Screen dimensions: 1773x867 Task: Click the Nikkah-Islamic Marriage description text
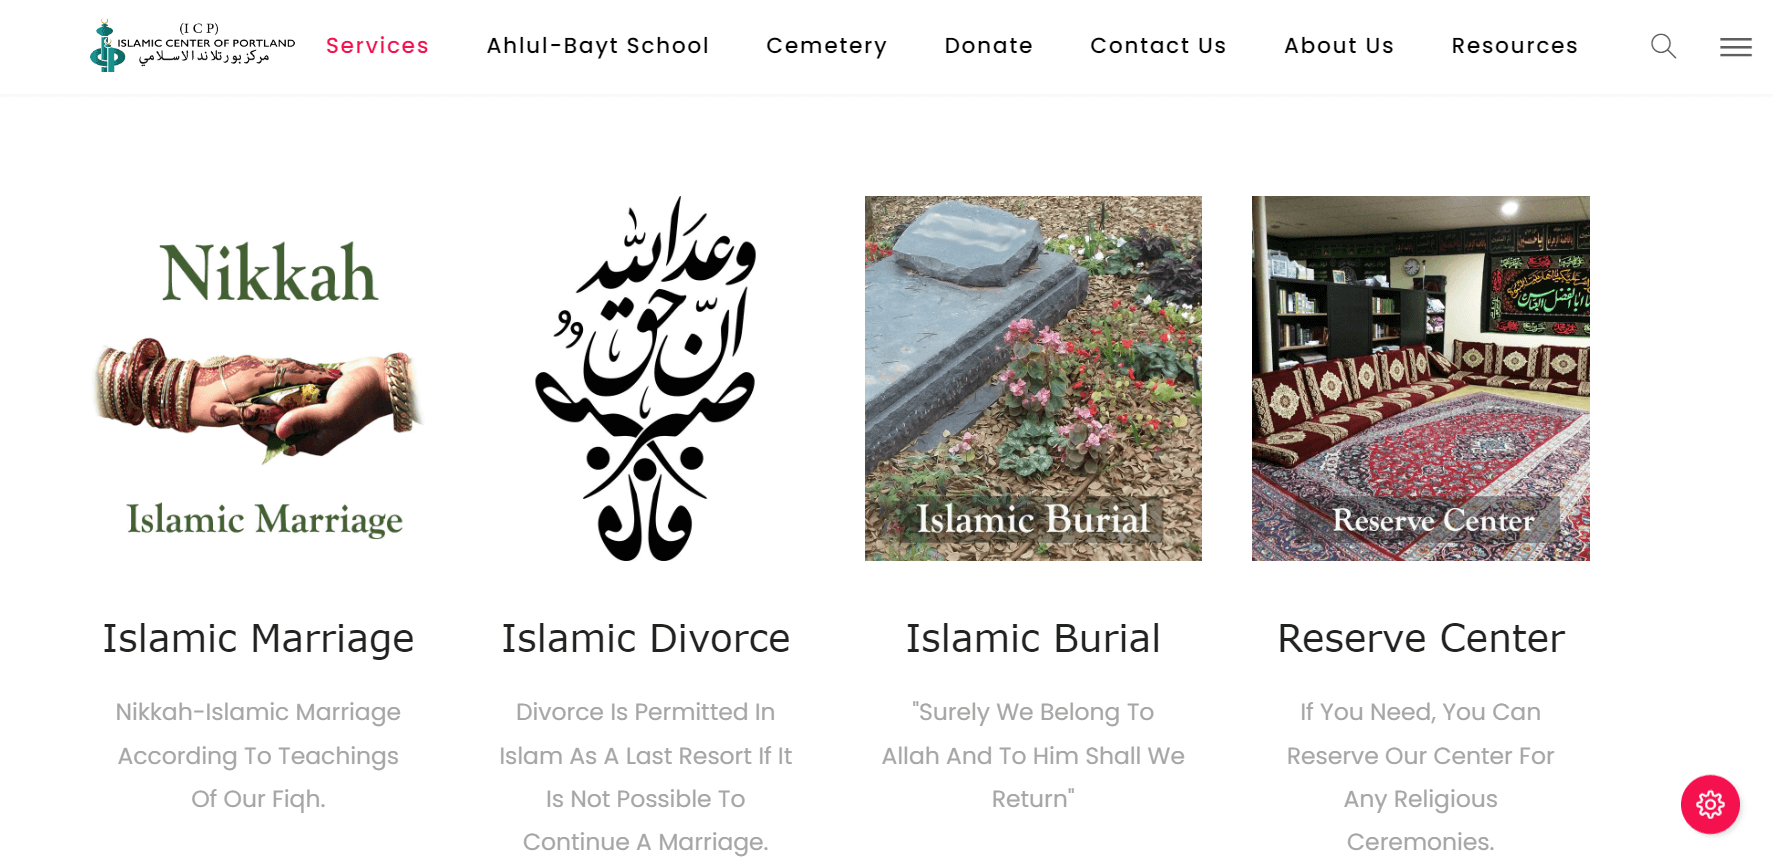point(258,755)
